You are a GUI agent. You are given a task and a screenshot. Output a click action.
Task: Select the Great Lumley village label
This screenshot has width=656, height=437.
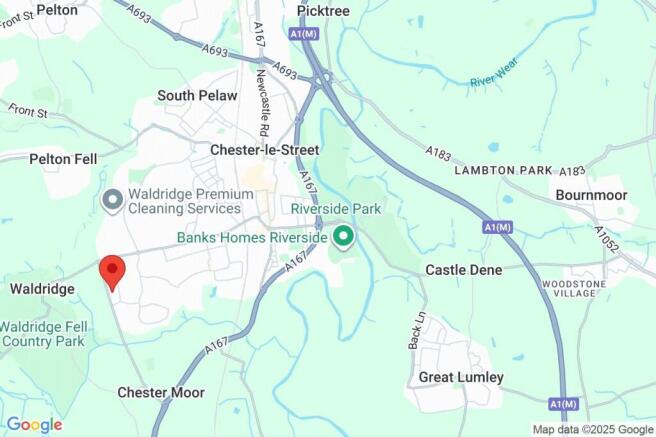coord(461,377)
